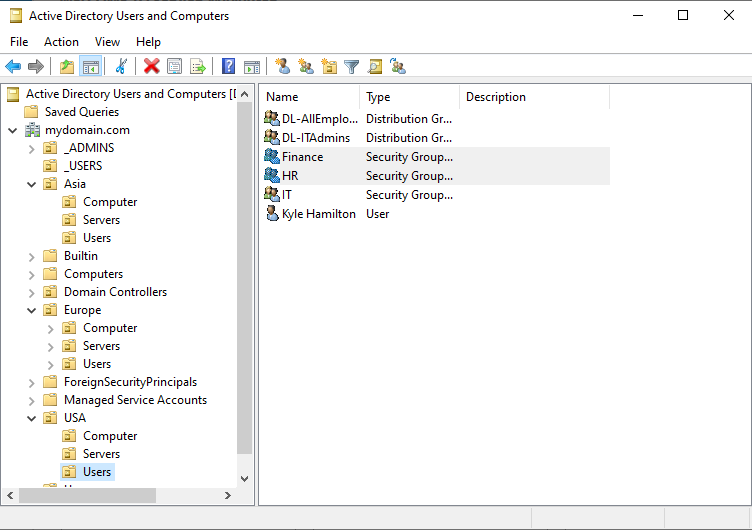
Task: Expand Servers under Europe
Action: click(51, 347)
